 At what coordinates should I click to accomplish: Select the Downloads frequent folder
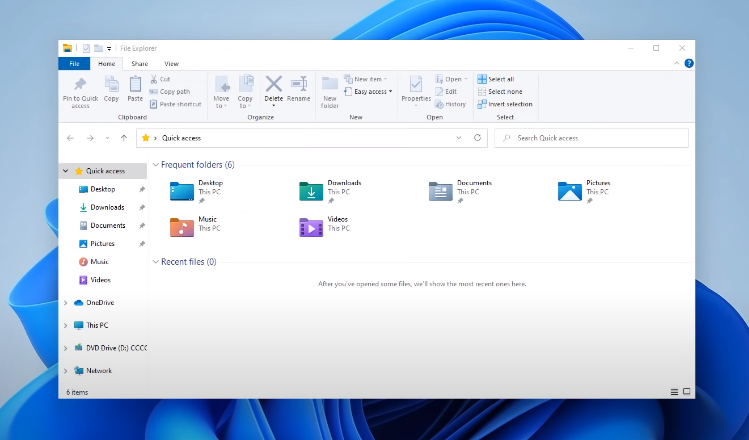point(330,191)
